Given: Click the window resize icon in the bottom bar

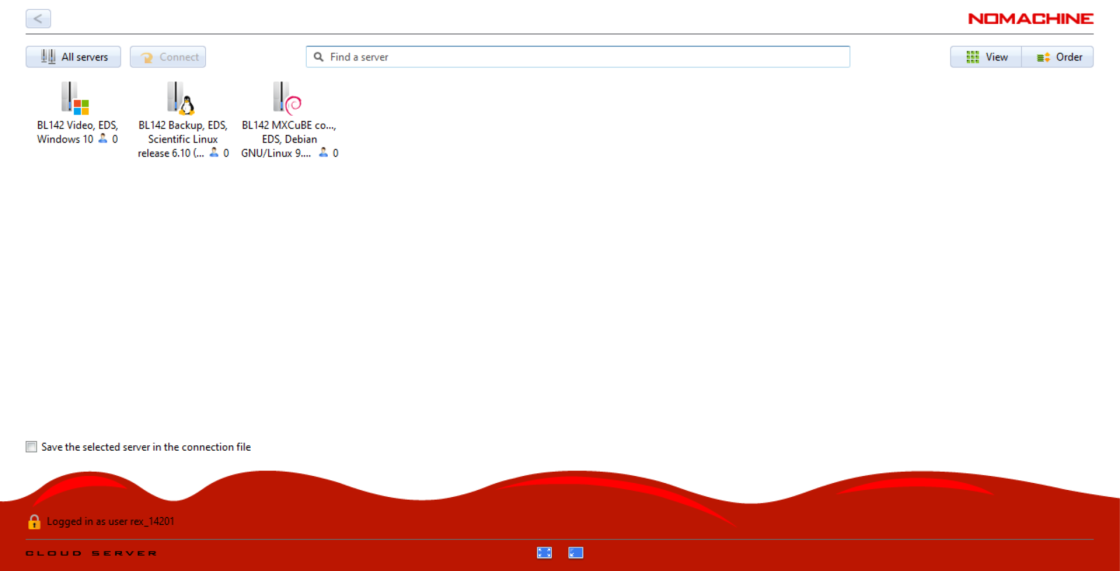Looking at the screenshot, I should (576, 552).
